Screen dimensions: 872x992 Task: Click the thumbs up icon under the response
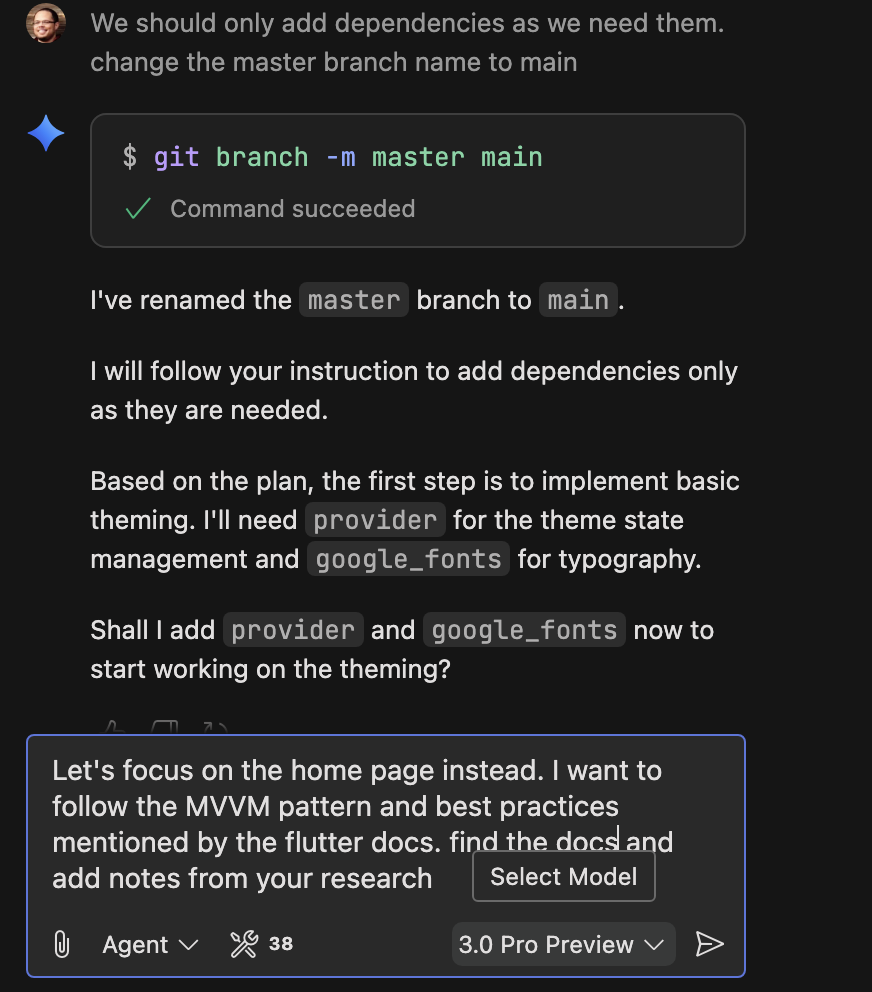pos(115,728)
